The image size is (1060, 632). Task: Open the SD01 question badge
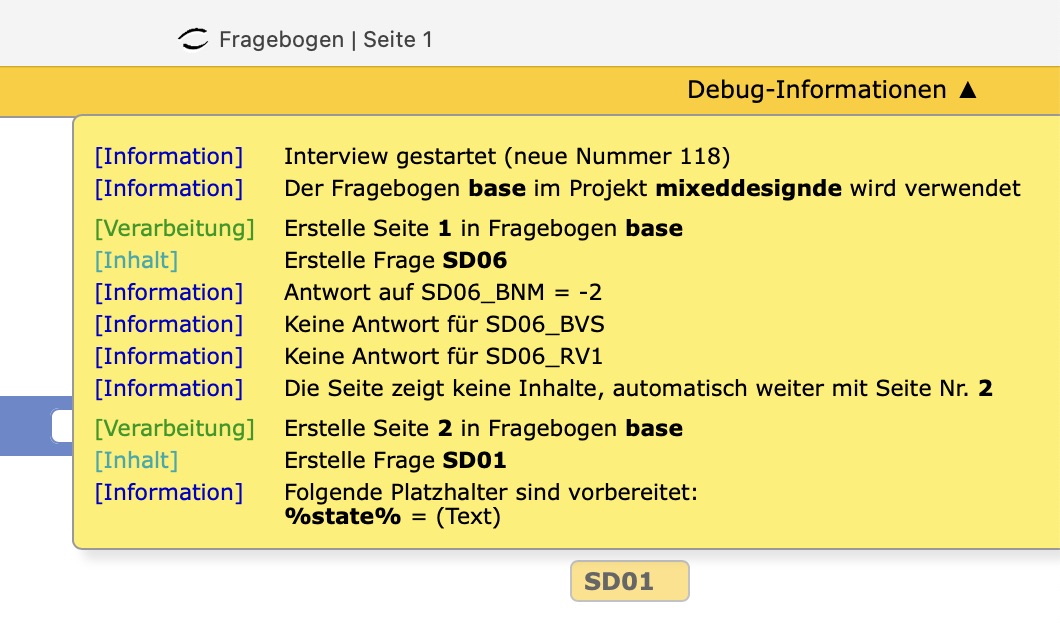click(629, 581)
